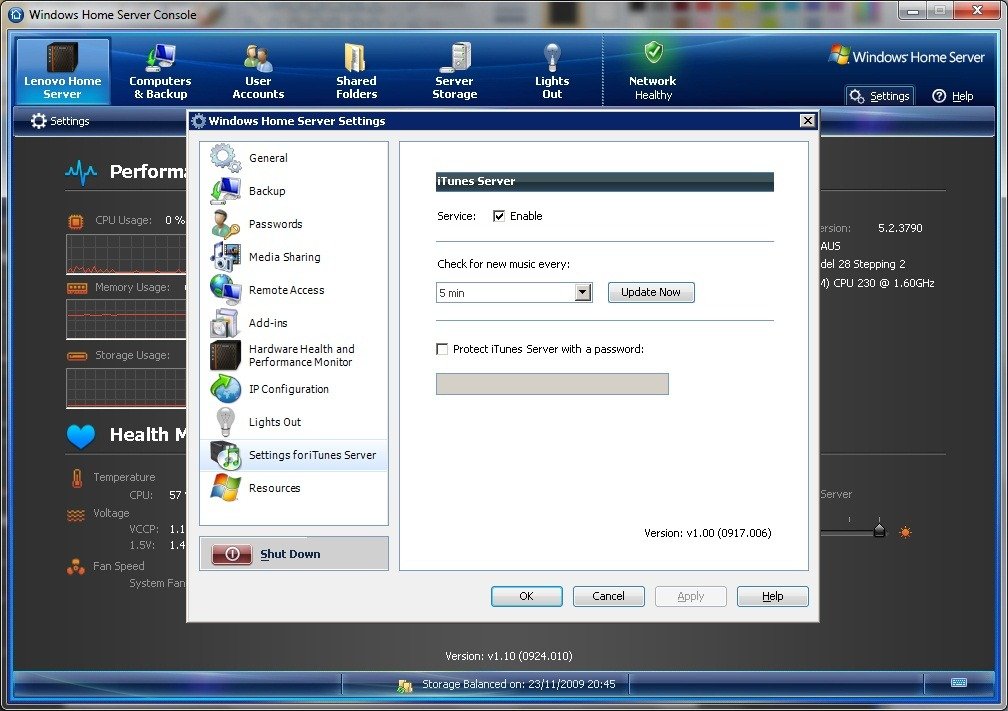
Task: Click the Settings gear label below the tabs
Action: (60, 121)
